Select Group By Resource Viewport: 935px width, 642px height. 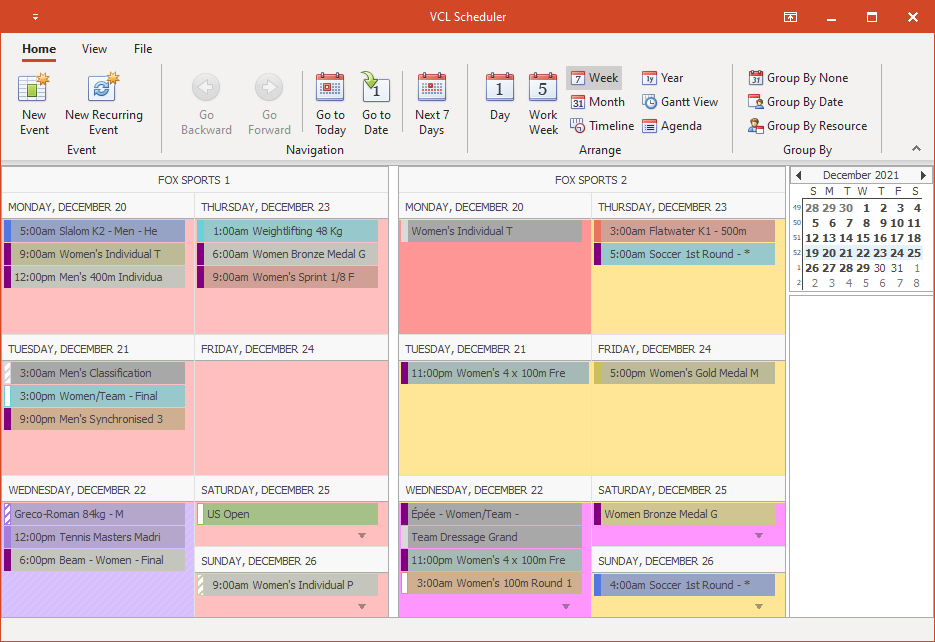pos(808,125)
